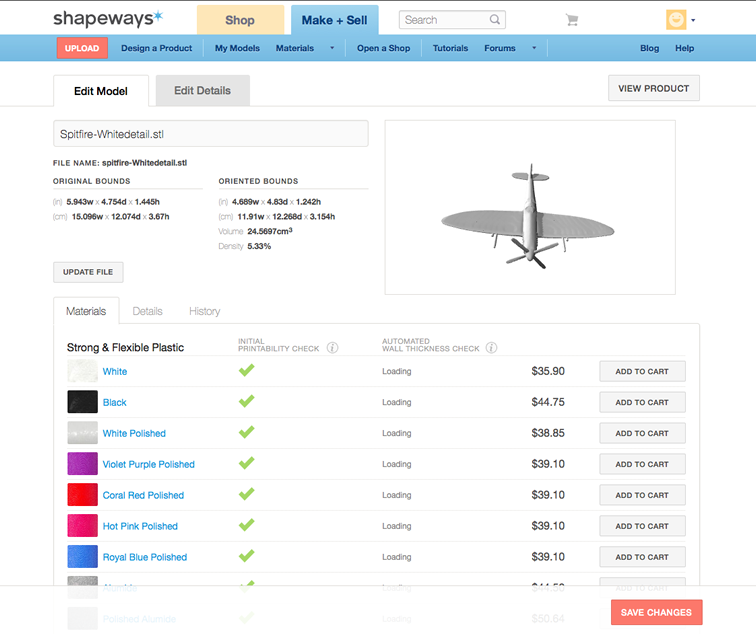Open the Forums nav item
Viewport: 756px width, 634px height.
click(500, 48)
